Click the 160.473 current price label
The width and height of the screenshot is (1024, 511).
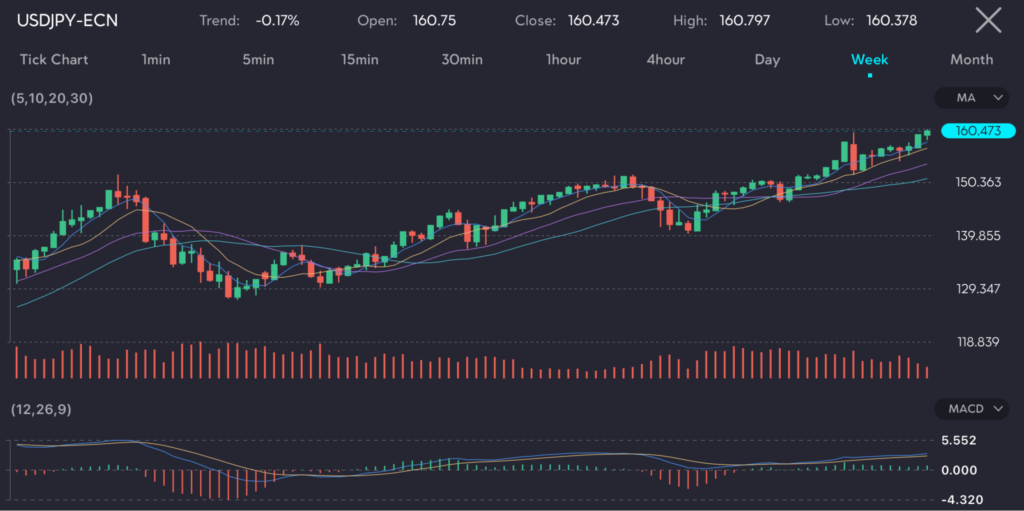pos(978,131)
